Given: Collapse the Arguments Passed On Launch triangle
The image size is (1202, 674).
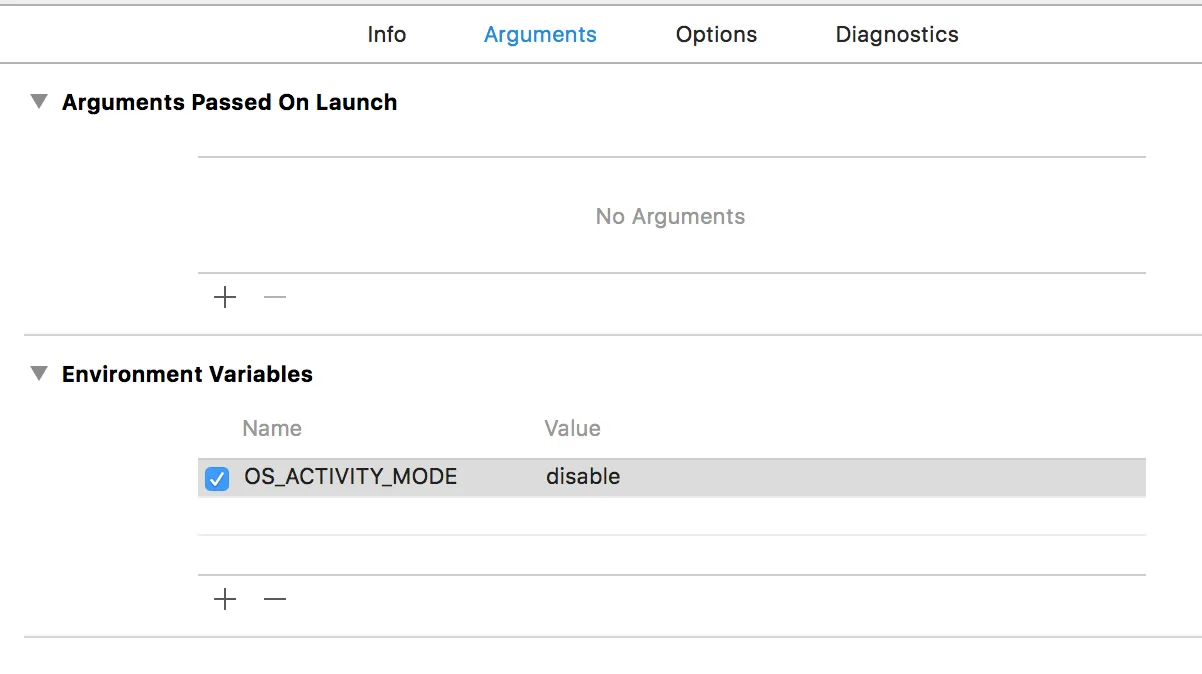Looking at the screenshot, I should coord(39,102).
